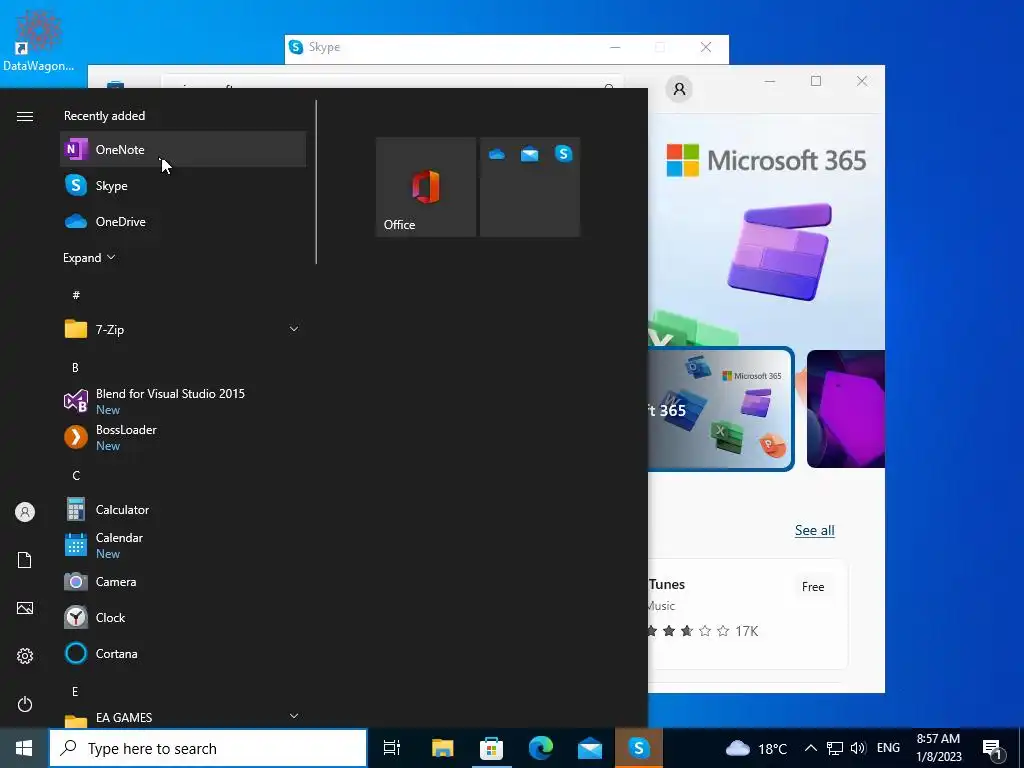Image resolution: width=1024 pixels, height=768 pixels.
Task: Expand the 7-Zip folder
Action: (x=183, y=329)
